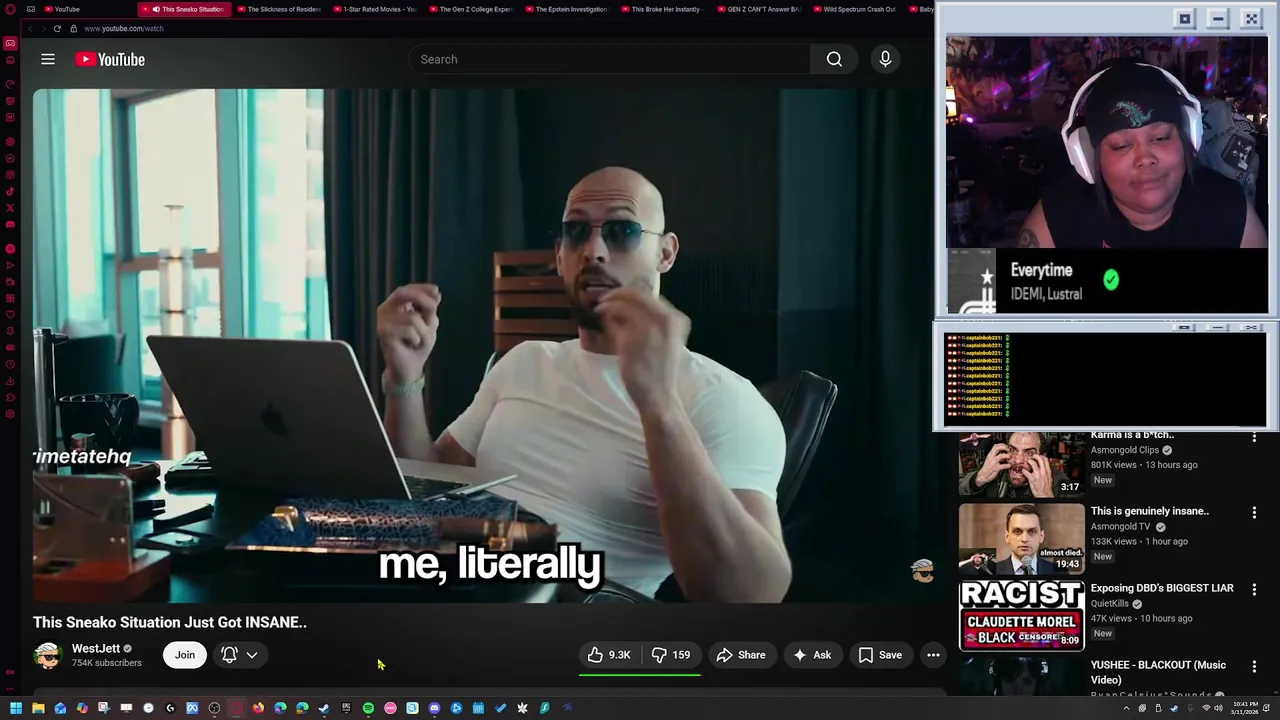Viewport: 1280px width, 720px height.
Task: Open Asmongold Clips channel link
Action: [1125, 450]
